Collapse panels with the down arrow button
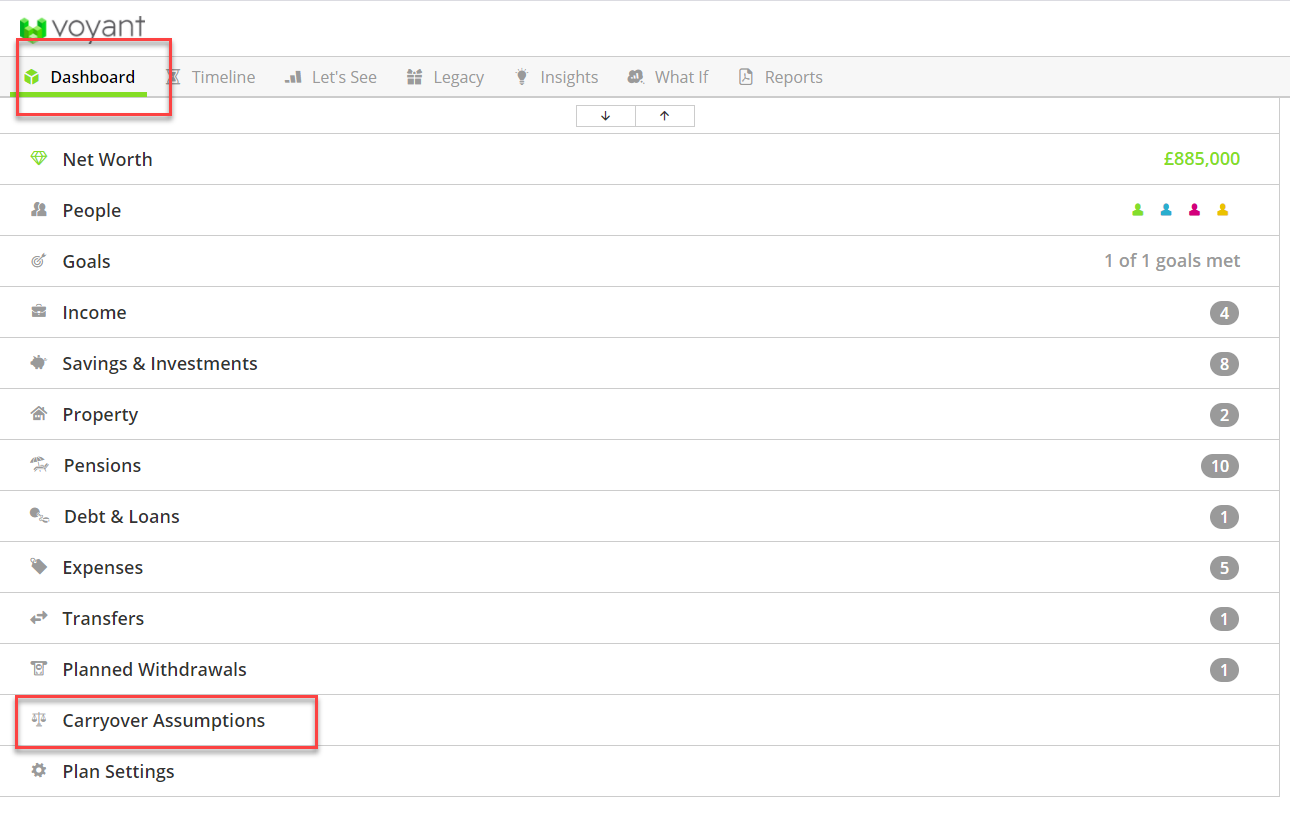The image size is (1290, 815). pos(605,116)
